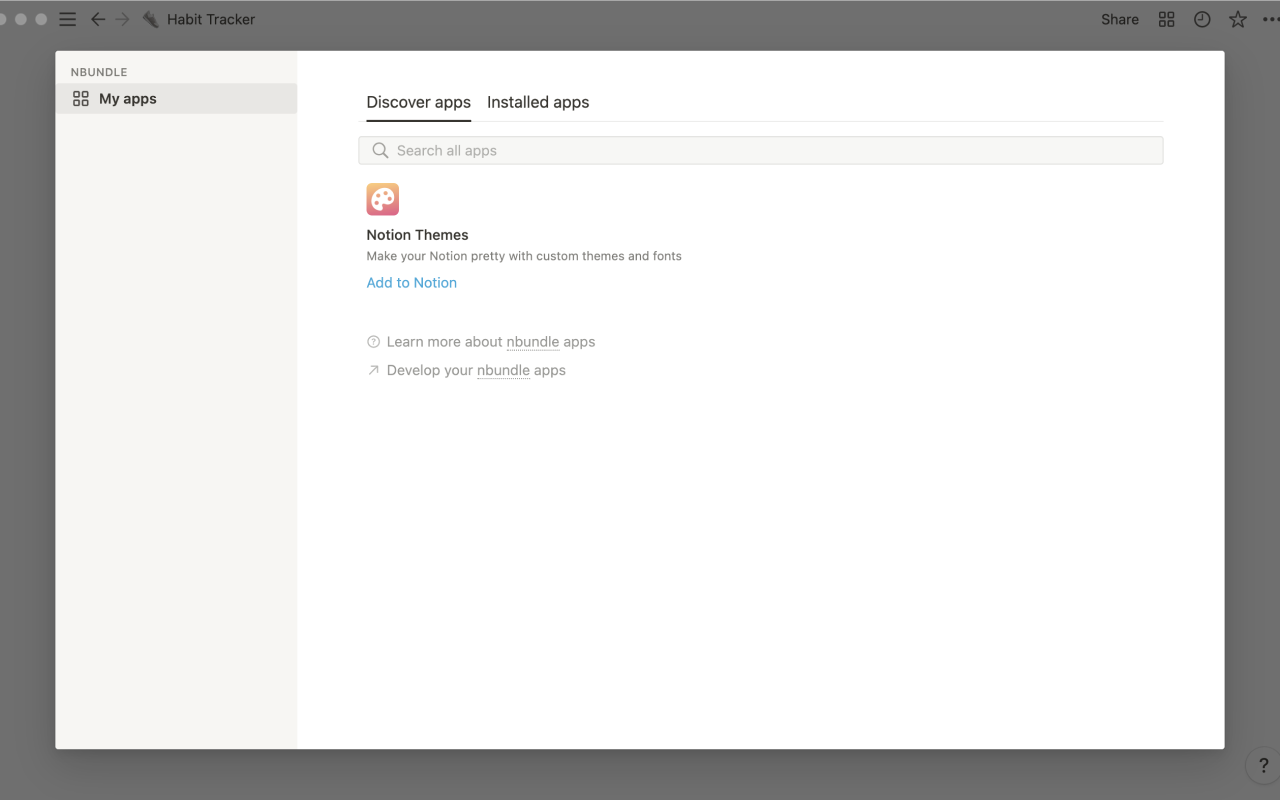The width and height of the screenshot is (1280, 800).
Task: Click the search magnifier icon
Action: tap(380, 150)
